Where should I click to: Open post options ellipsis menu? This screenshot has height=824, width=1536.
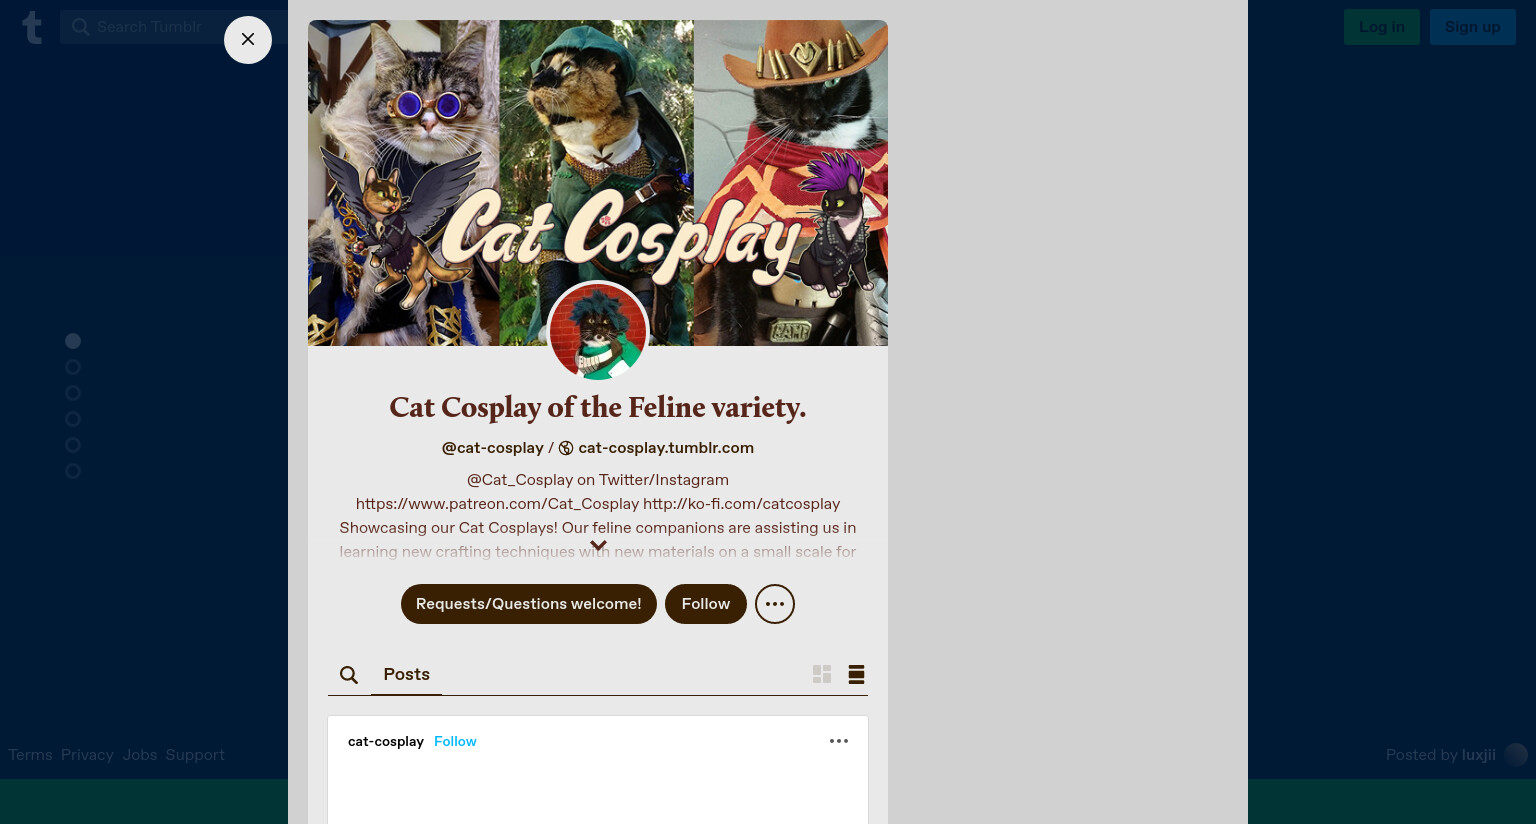839,741
